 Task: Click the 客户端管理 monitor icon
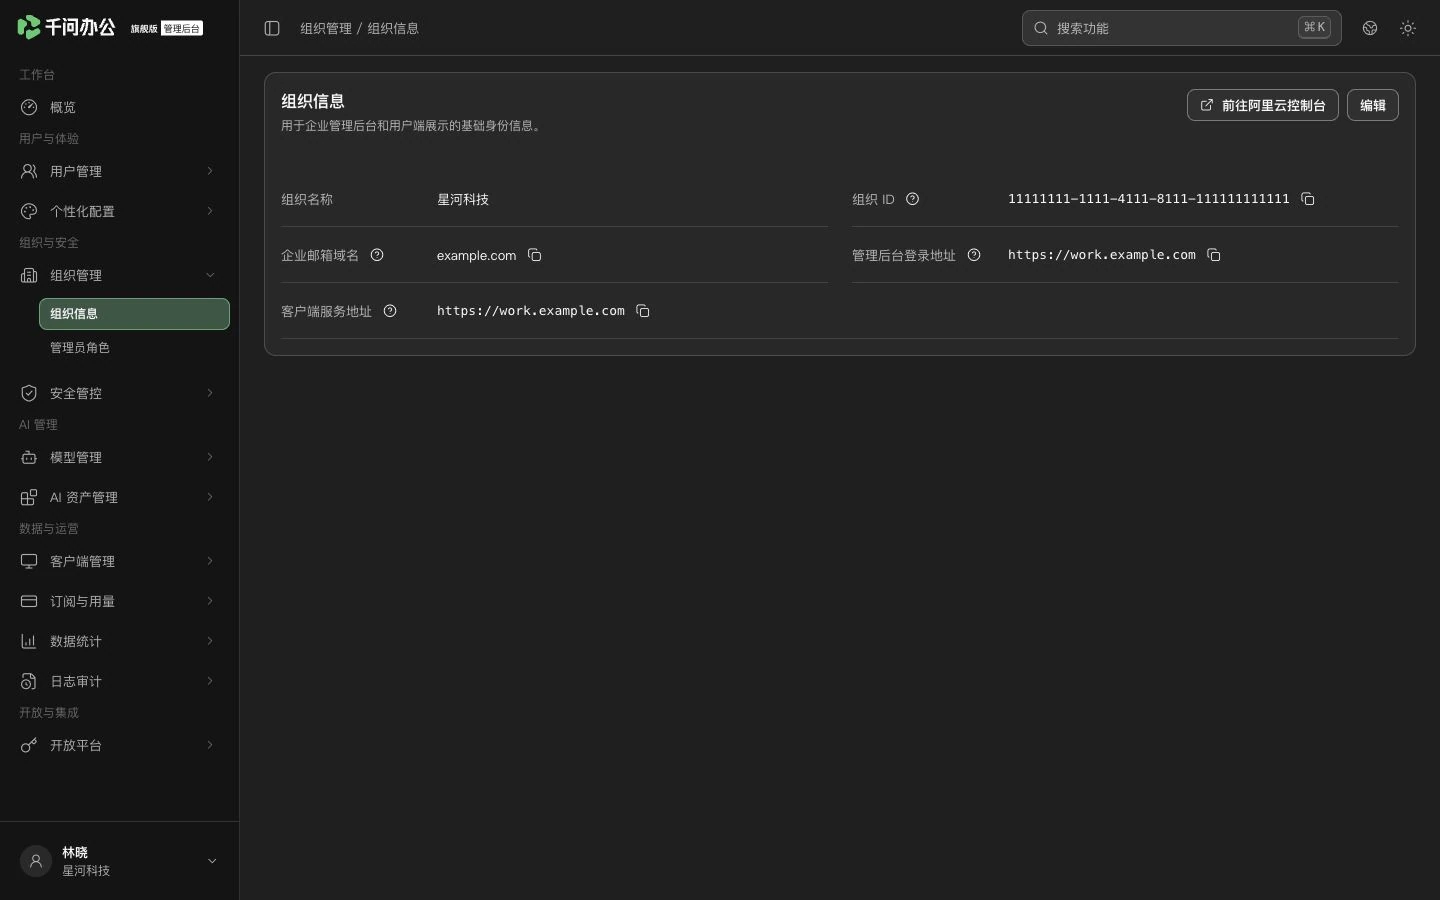pos(29,561)
